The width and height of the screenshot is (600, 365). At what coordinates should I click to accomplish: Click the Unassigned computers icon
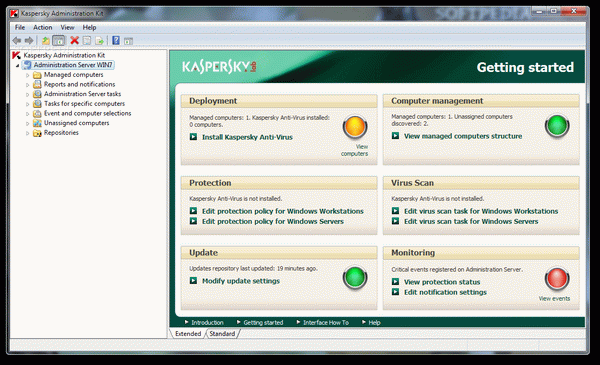[x=37, y=123]
